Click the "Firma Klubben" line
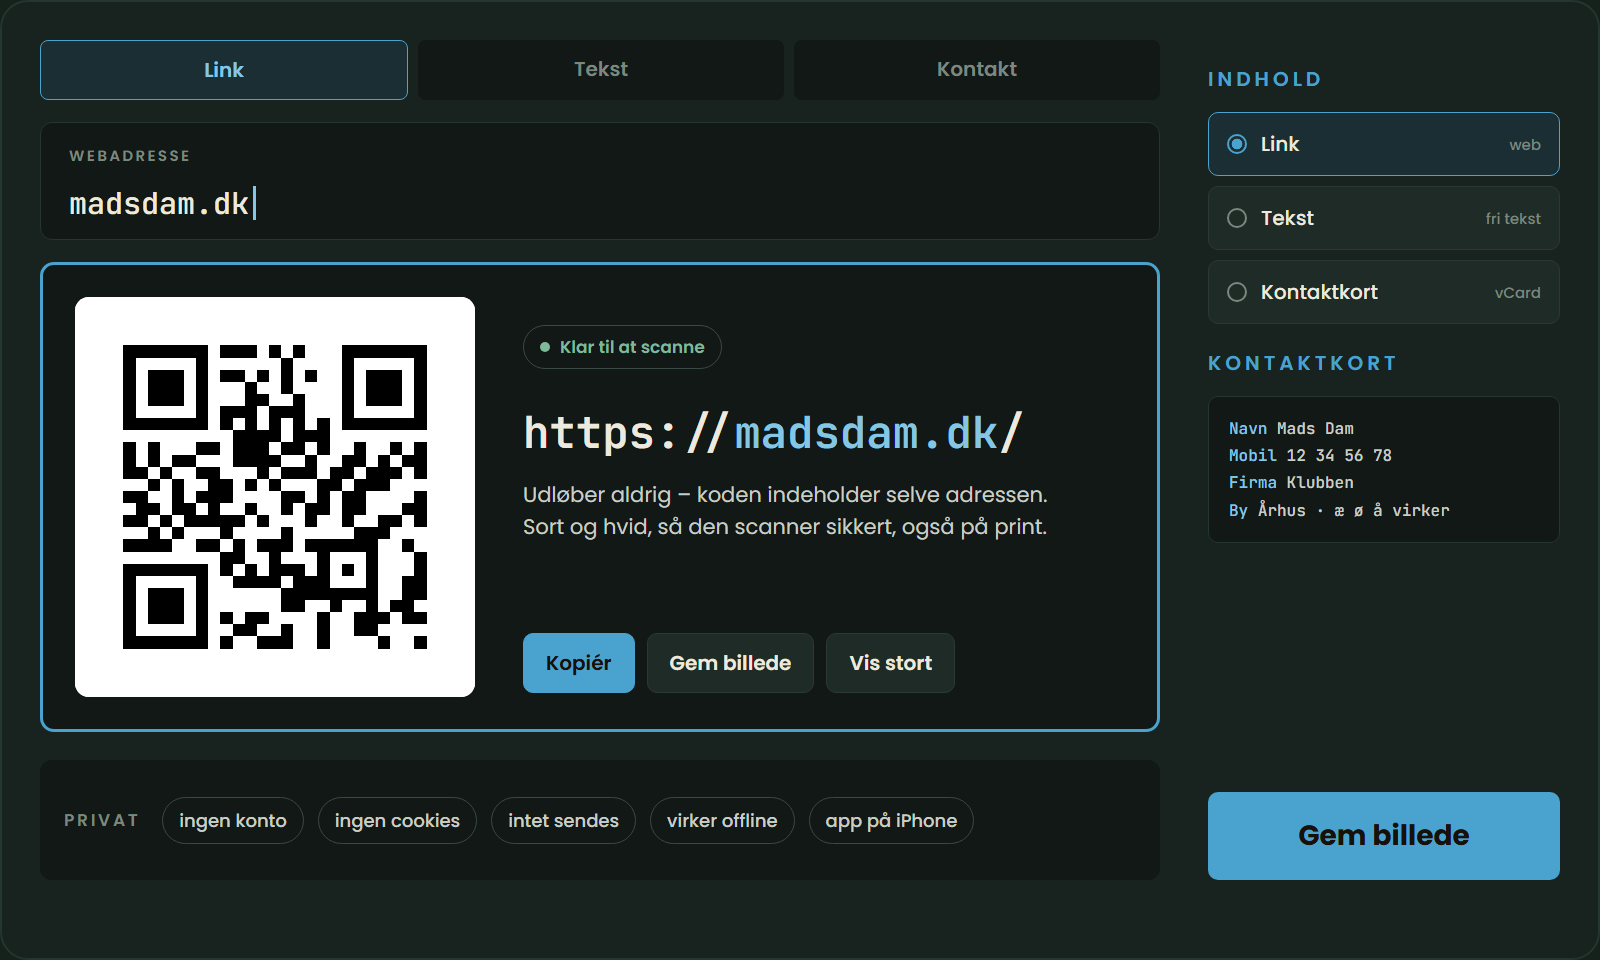 tap(1291, 482)
